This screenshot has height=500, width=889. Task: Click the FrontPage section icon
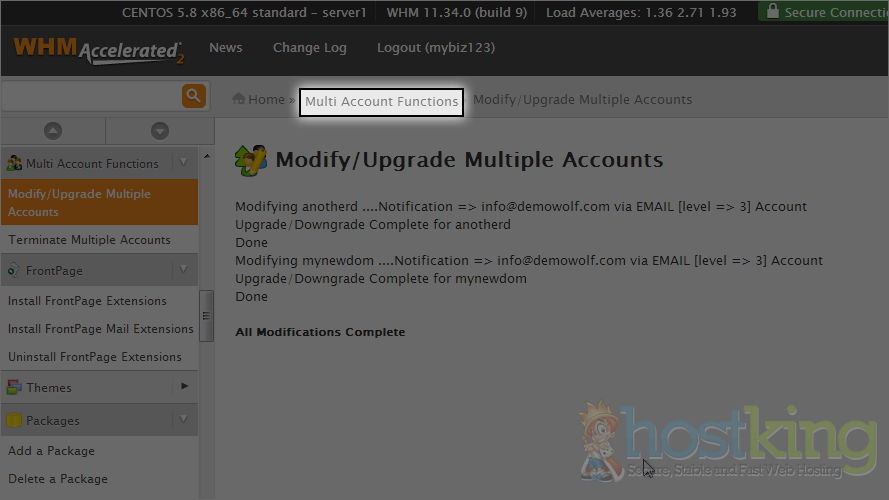[x=14, y=270]
